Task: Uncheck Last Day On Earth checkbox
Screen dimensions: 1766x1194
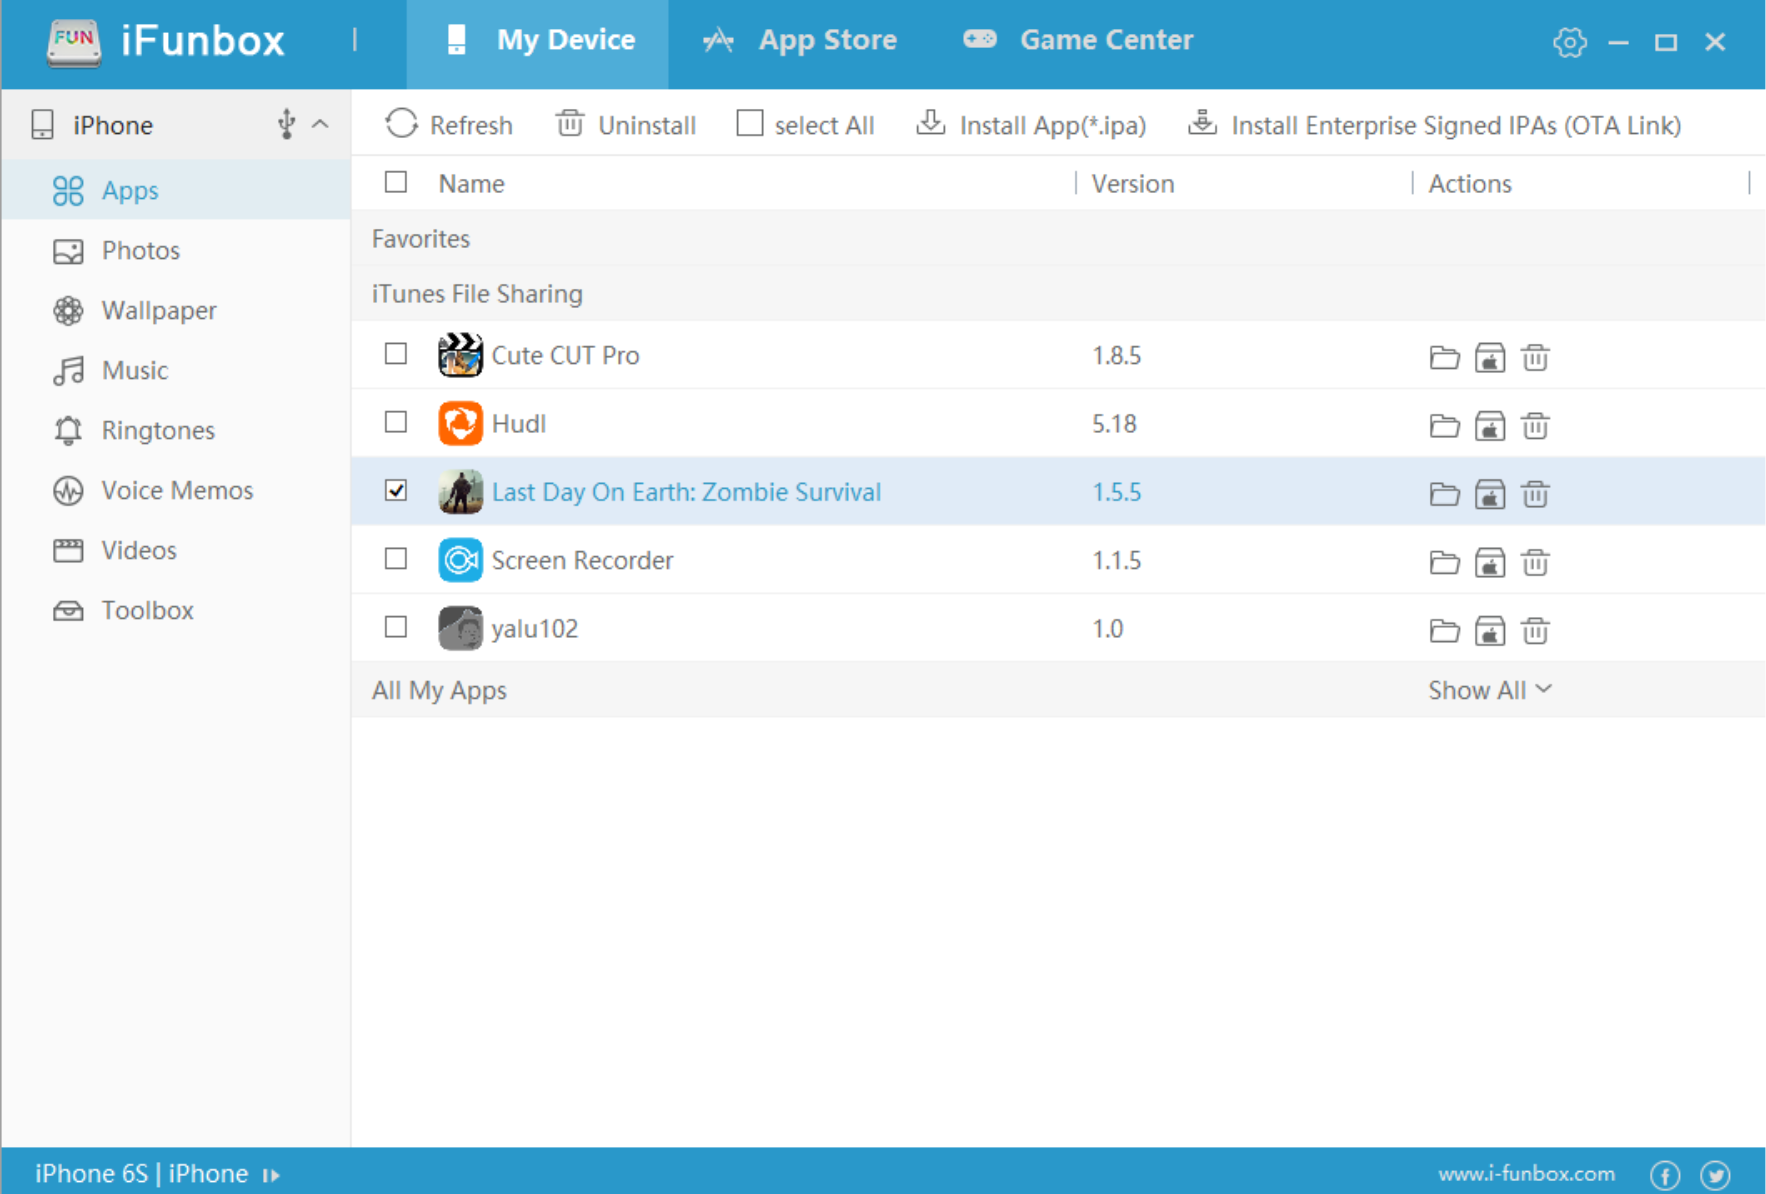Action: [396, 490]
